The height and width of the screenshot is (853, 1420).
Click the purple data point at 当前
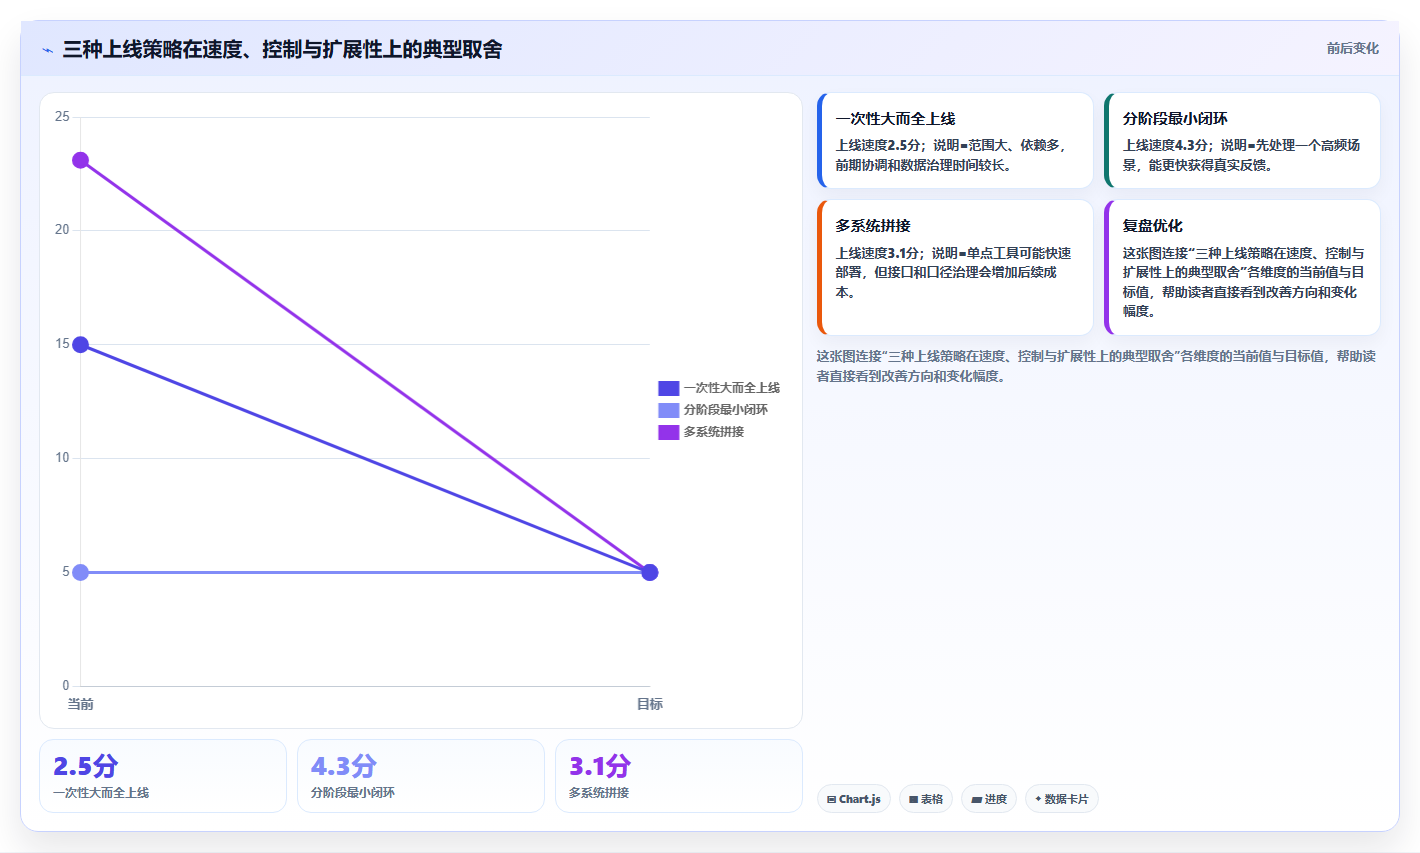click(x=81, y=160)
